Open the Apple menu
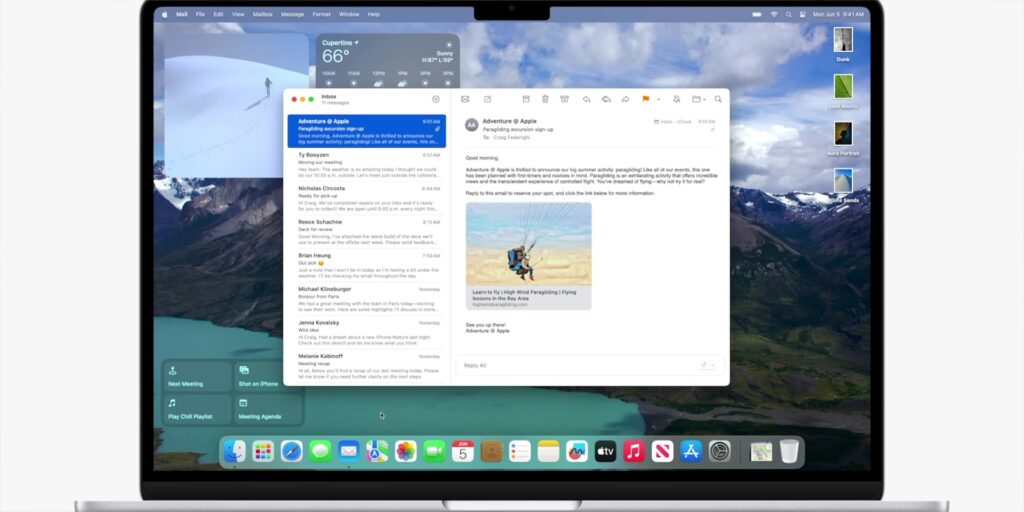 pyautogui.click(x=165, y=14)
